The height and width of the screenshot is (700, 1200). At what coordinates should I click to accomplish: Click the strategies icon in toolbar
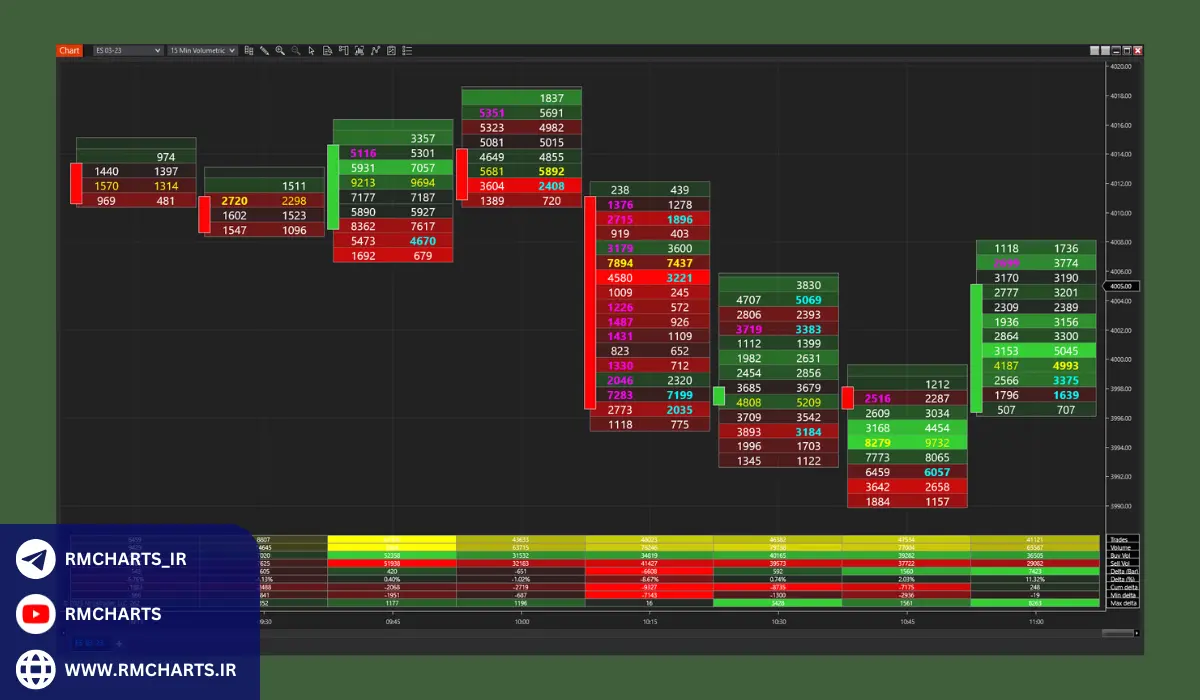coord(391,50)
